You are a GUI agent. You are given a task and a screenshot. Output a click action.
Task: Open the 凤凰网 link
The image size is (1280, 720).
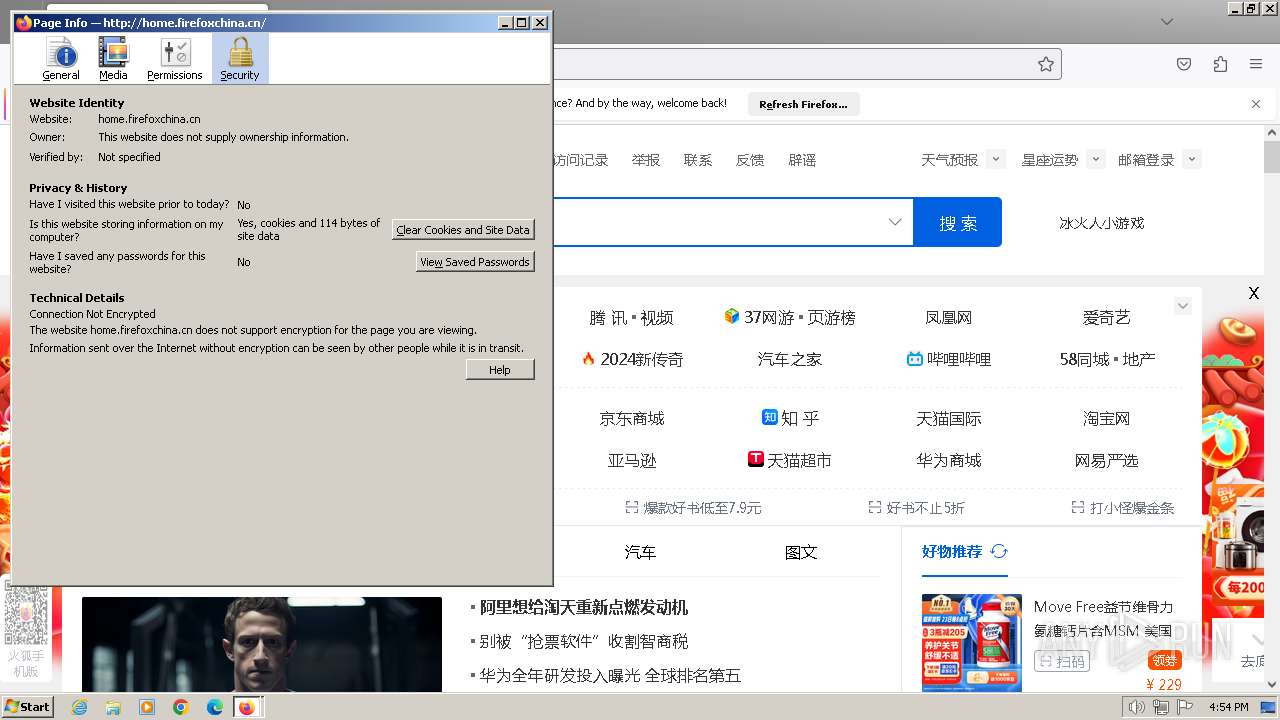949,317
